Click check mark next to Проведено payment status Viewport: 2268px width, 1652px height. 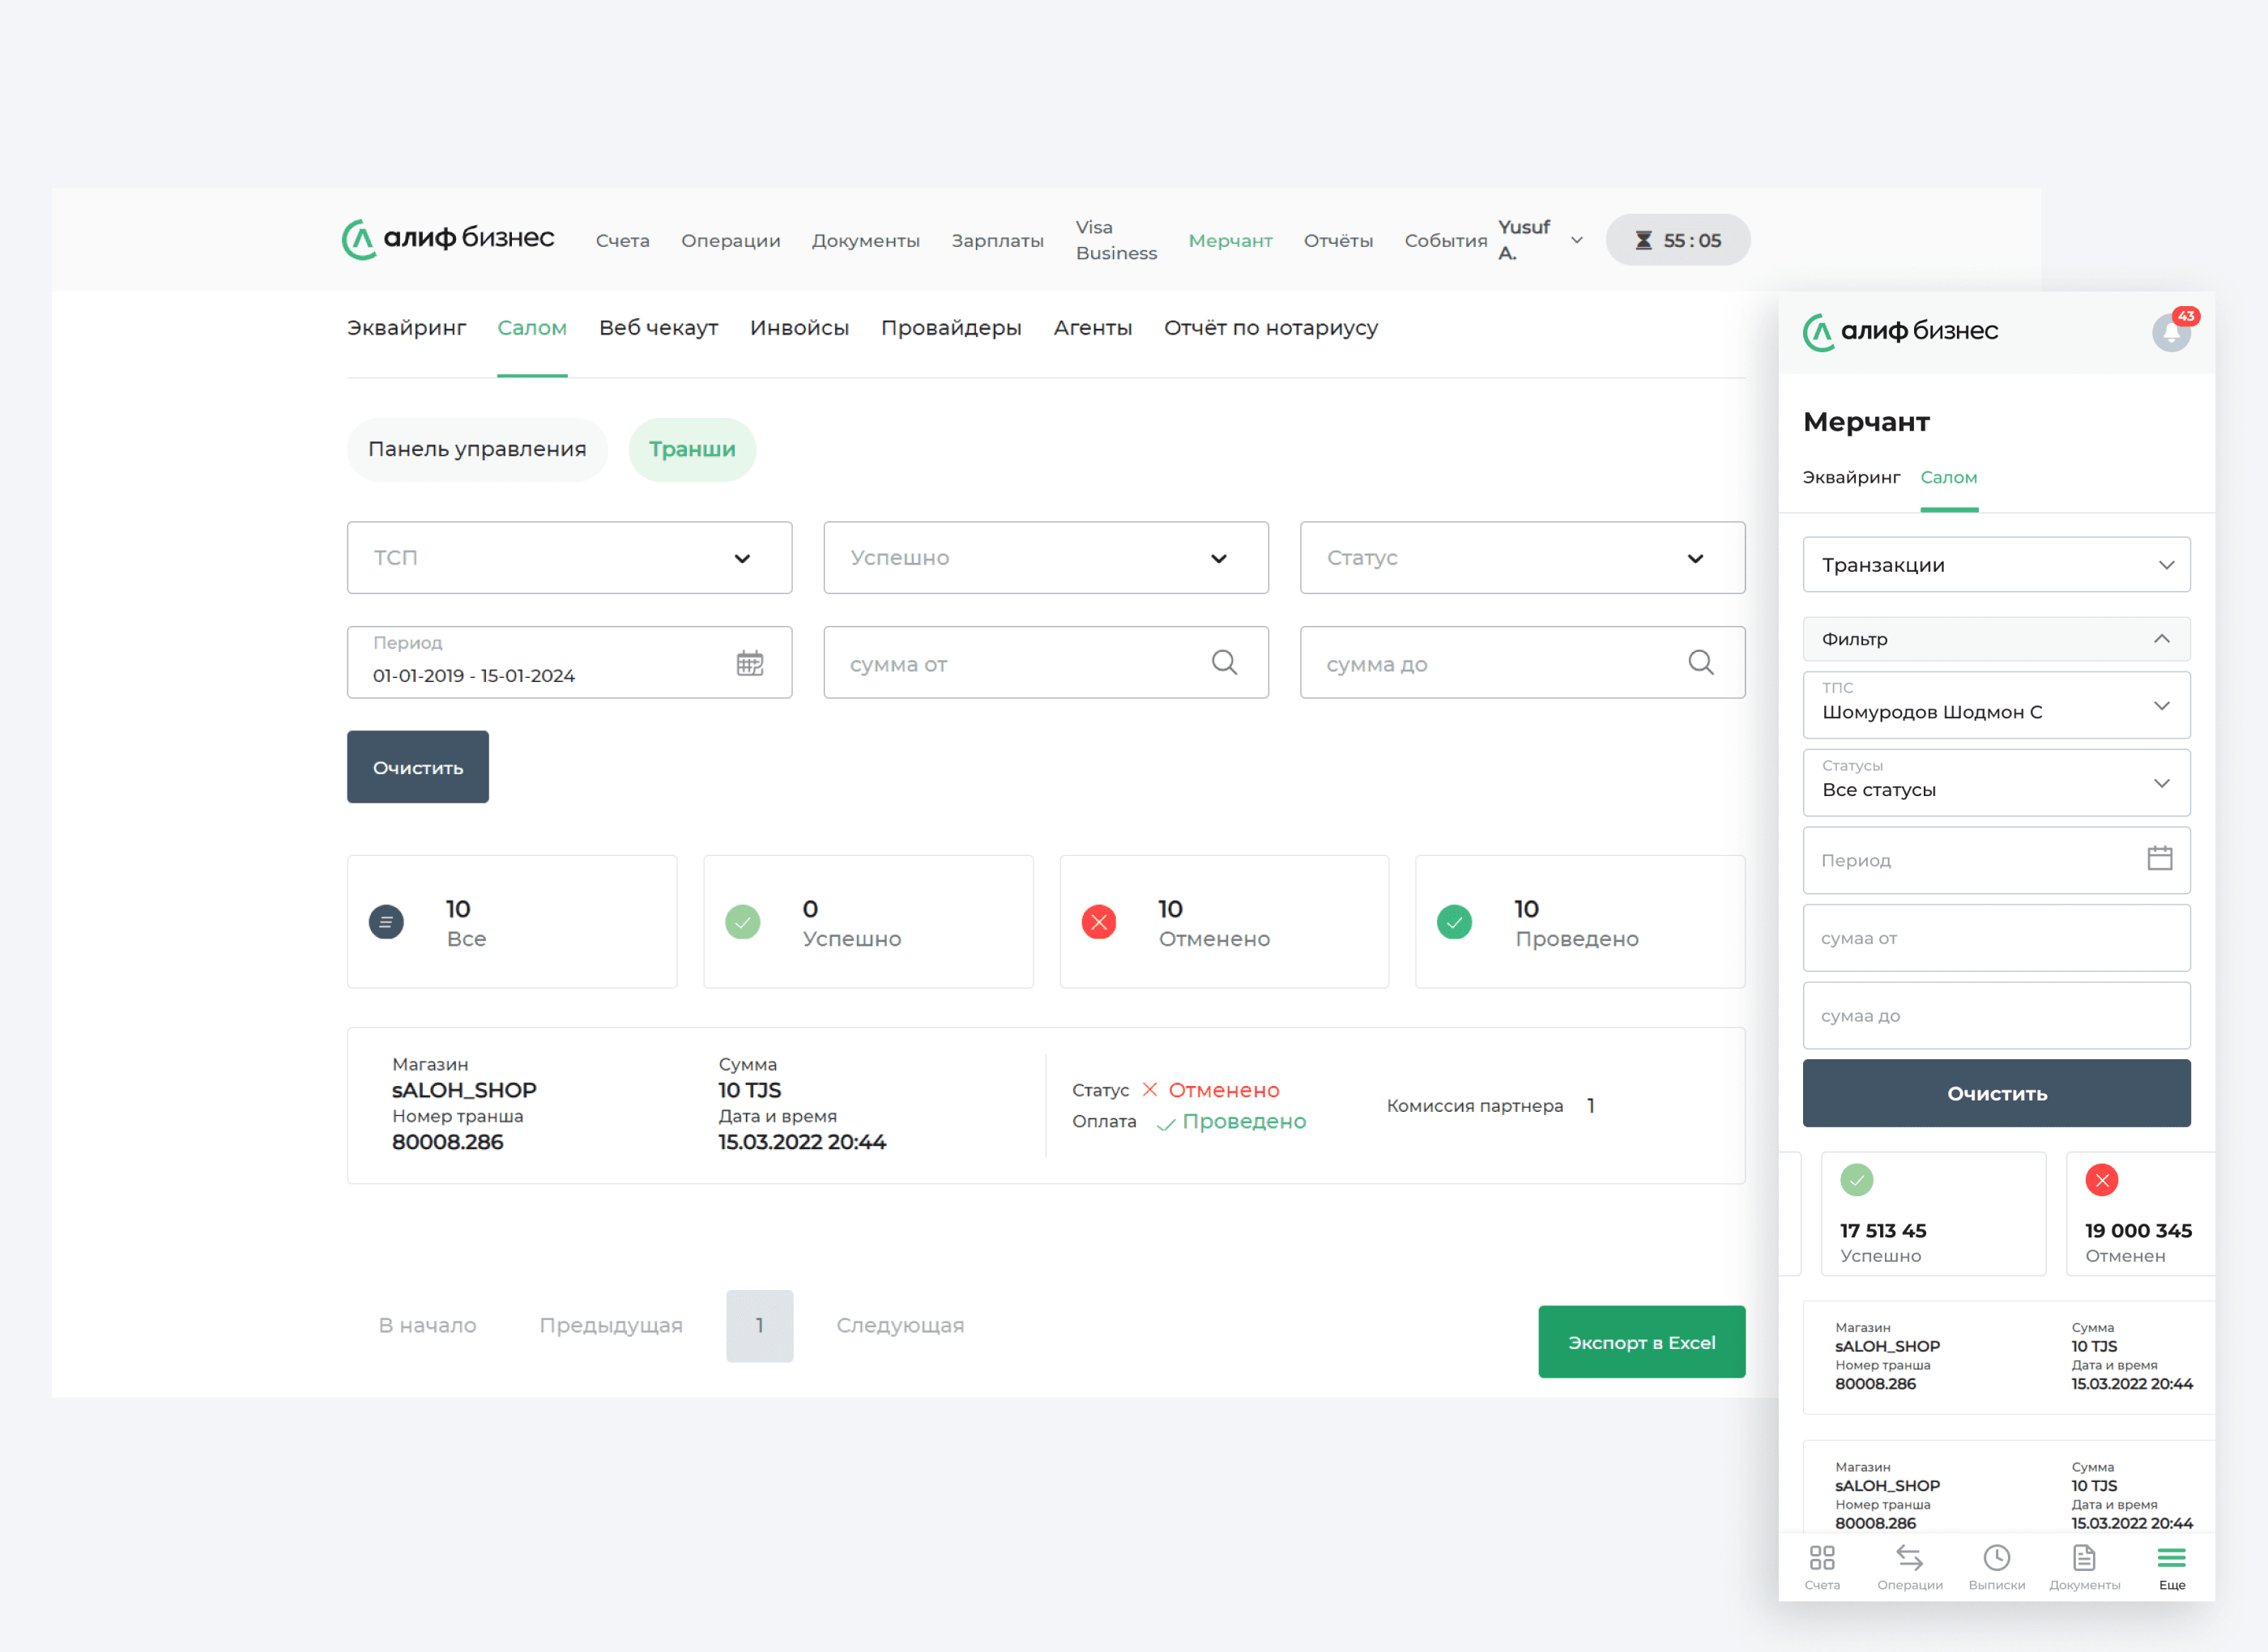tap(1166, 1124)
